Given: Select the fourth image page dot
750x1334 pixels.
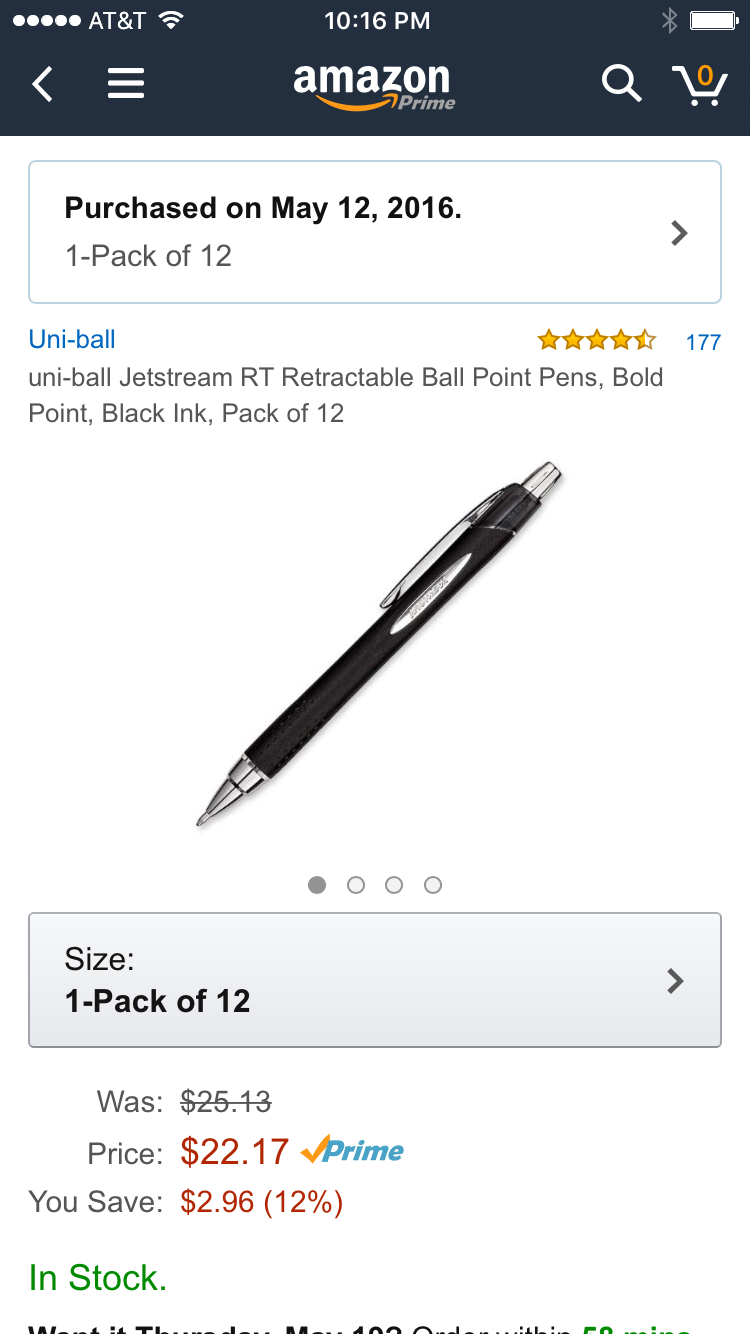Looking at the screenshot, I should pos(433,885).
